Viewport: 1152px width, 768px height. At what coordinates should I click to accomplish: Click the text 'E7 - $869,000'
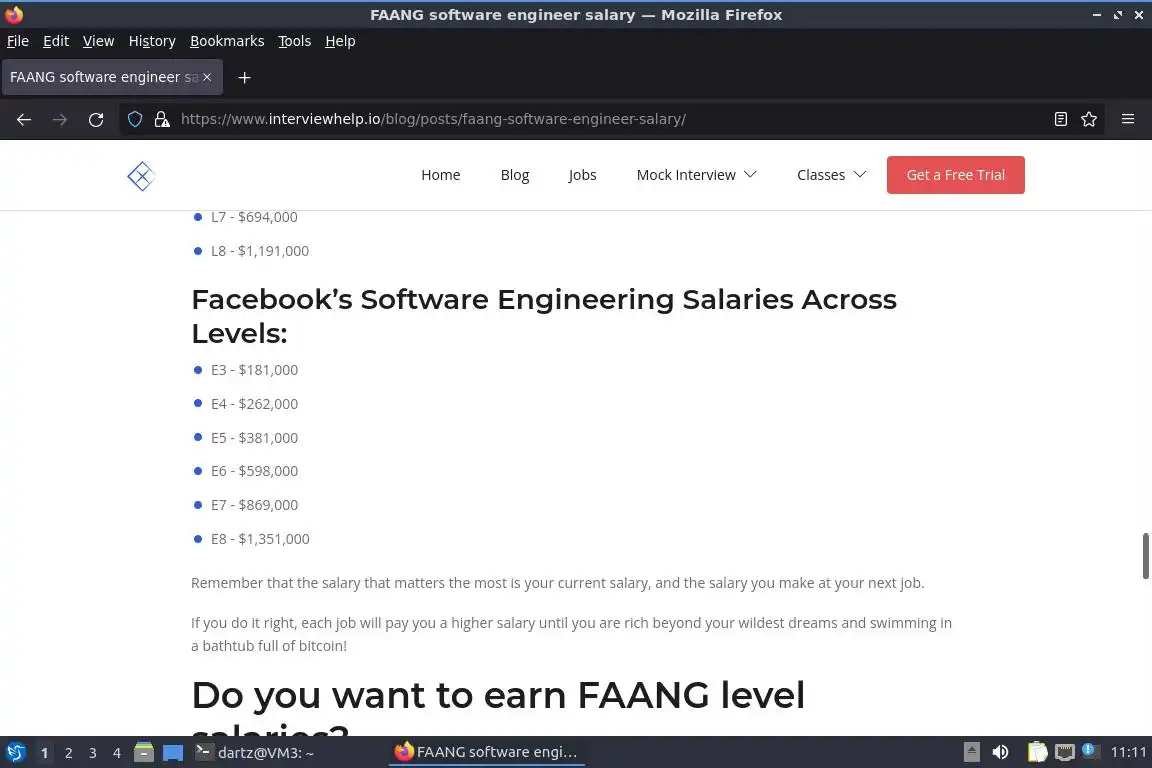tap(254, 505)
